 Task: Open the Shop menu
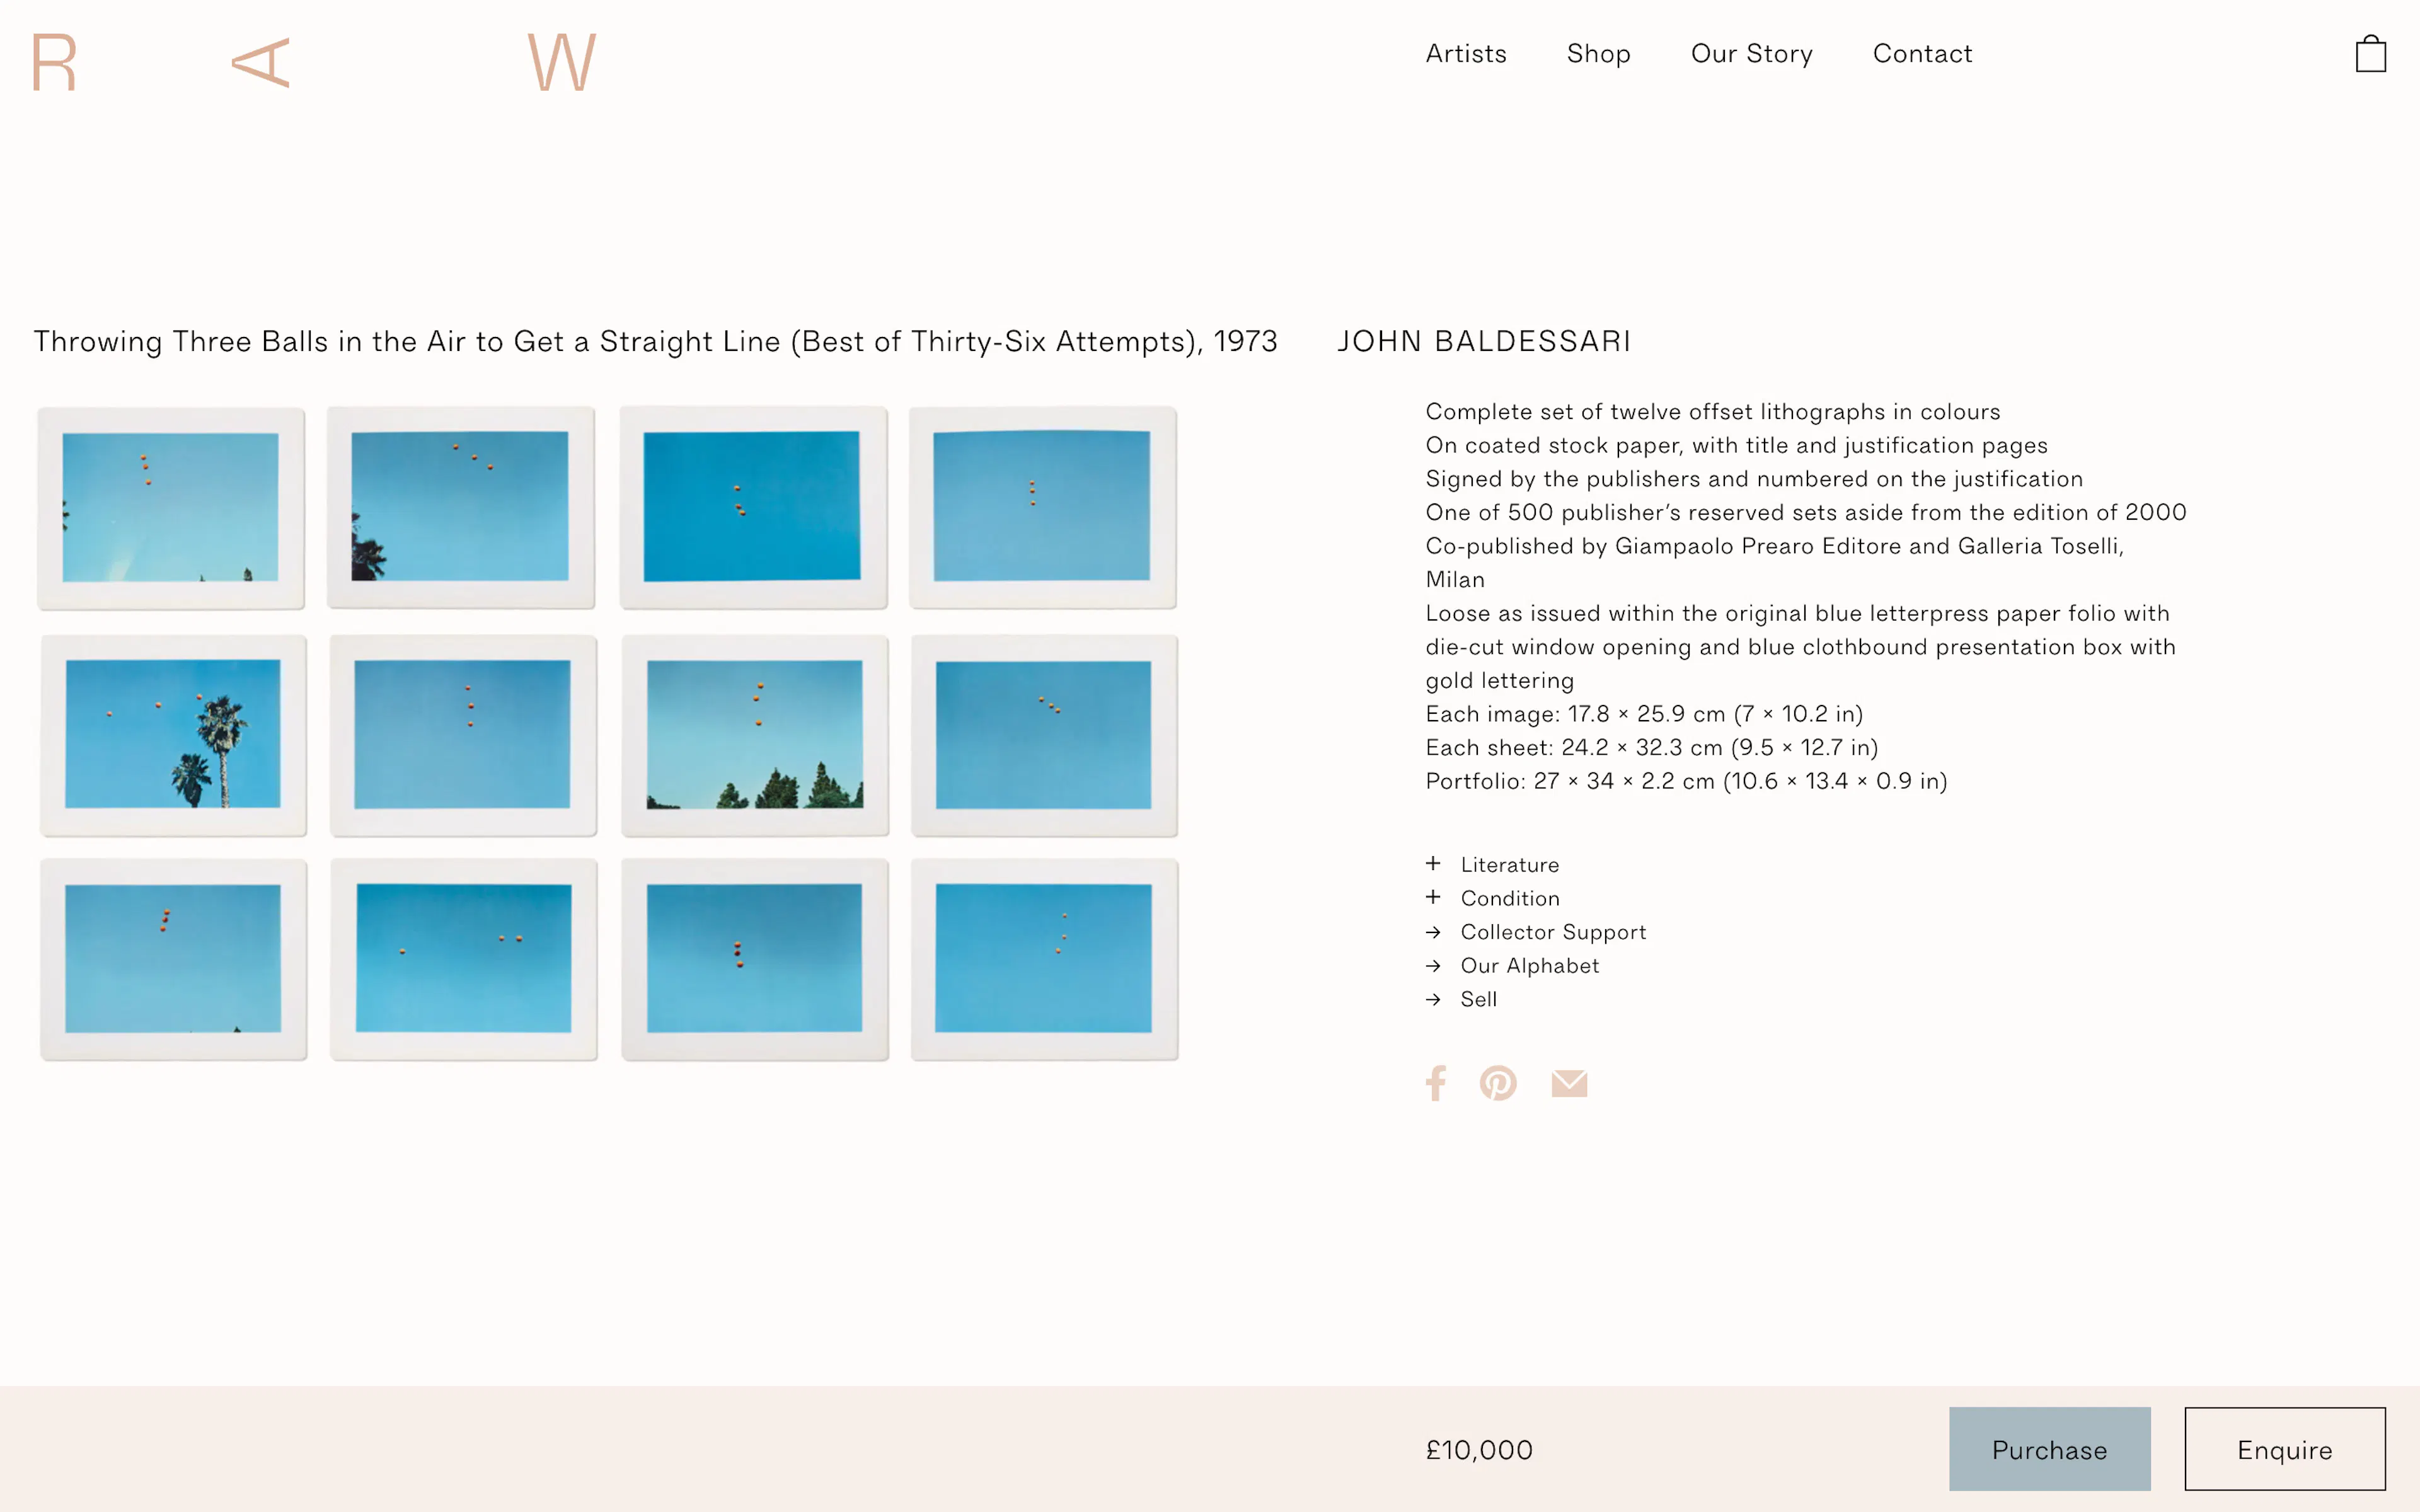[x=1598, y=54]
